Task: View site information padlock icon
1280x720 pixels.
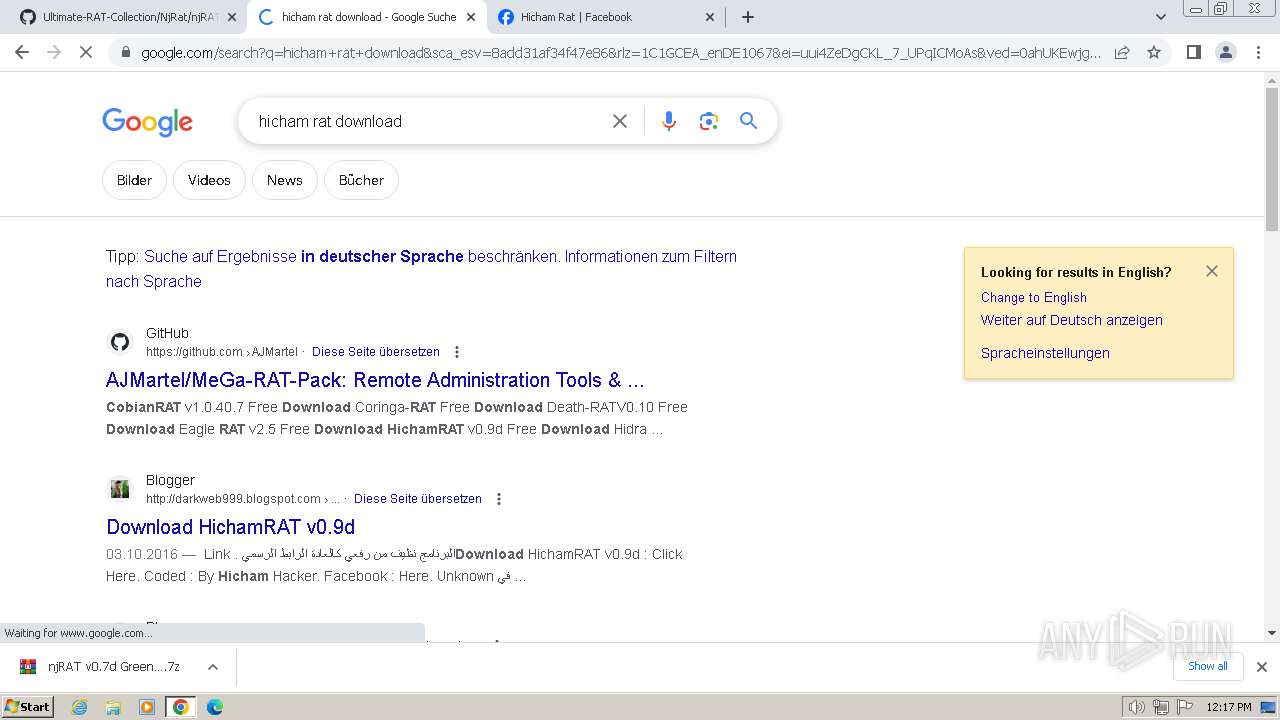Action: pos(124,52)
